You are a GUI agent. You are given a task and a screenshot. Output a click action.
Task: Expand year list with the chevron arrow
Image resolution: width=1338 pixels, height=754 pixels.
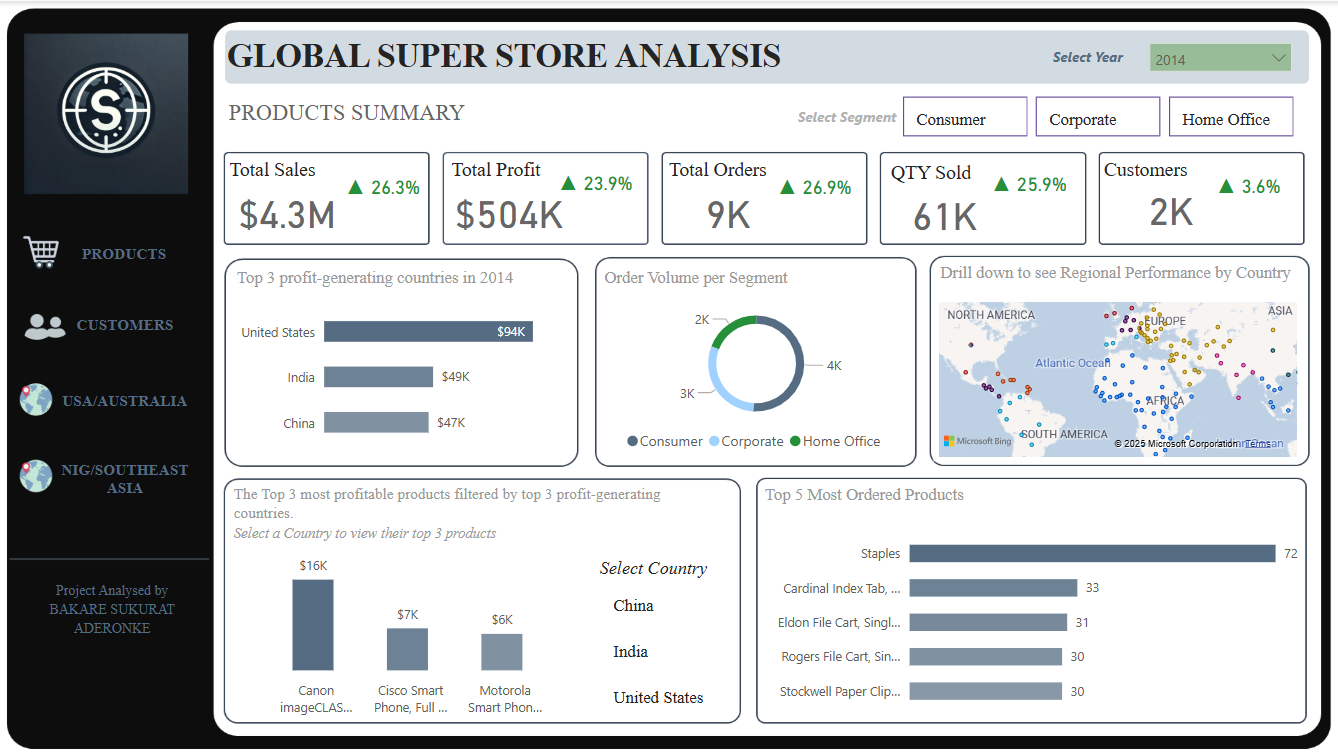1278,58
